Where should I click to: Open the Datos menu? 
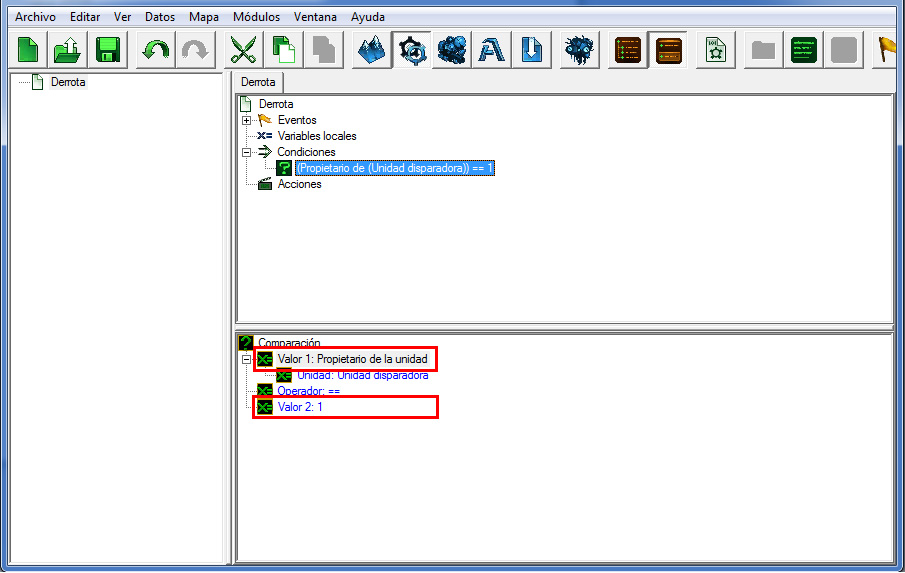160,17
